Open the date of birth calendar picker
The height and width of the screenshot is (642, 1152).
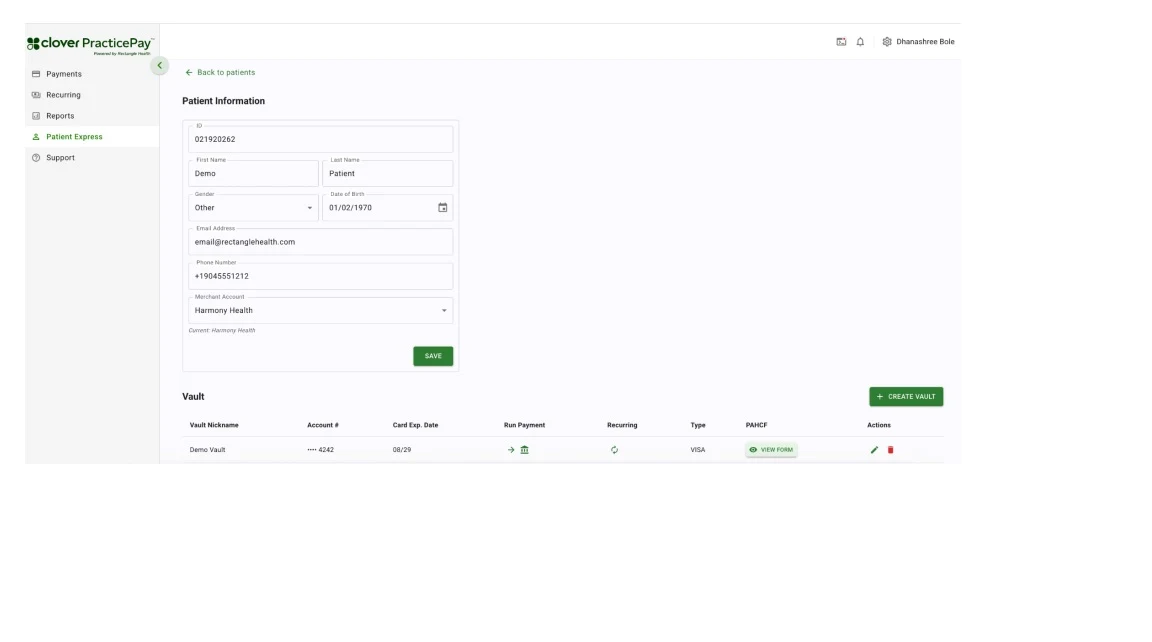pyautogui.click(x=443, y=208)
